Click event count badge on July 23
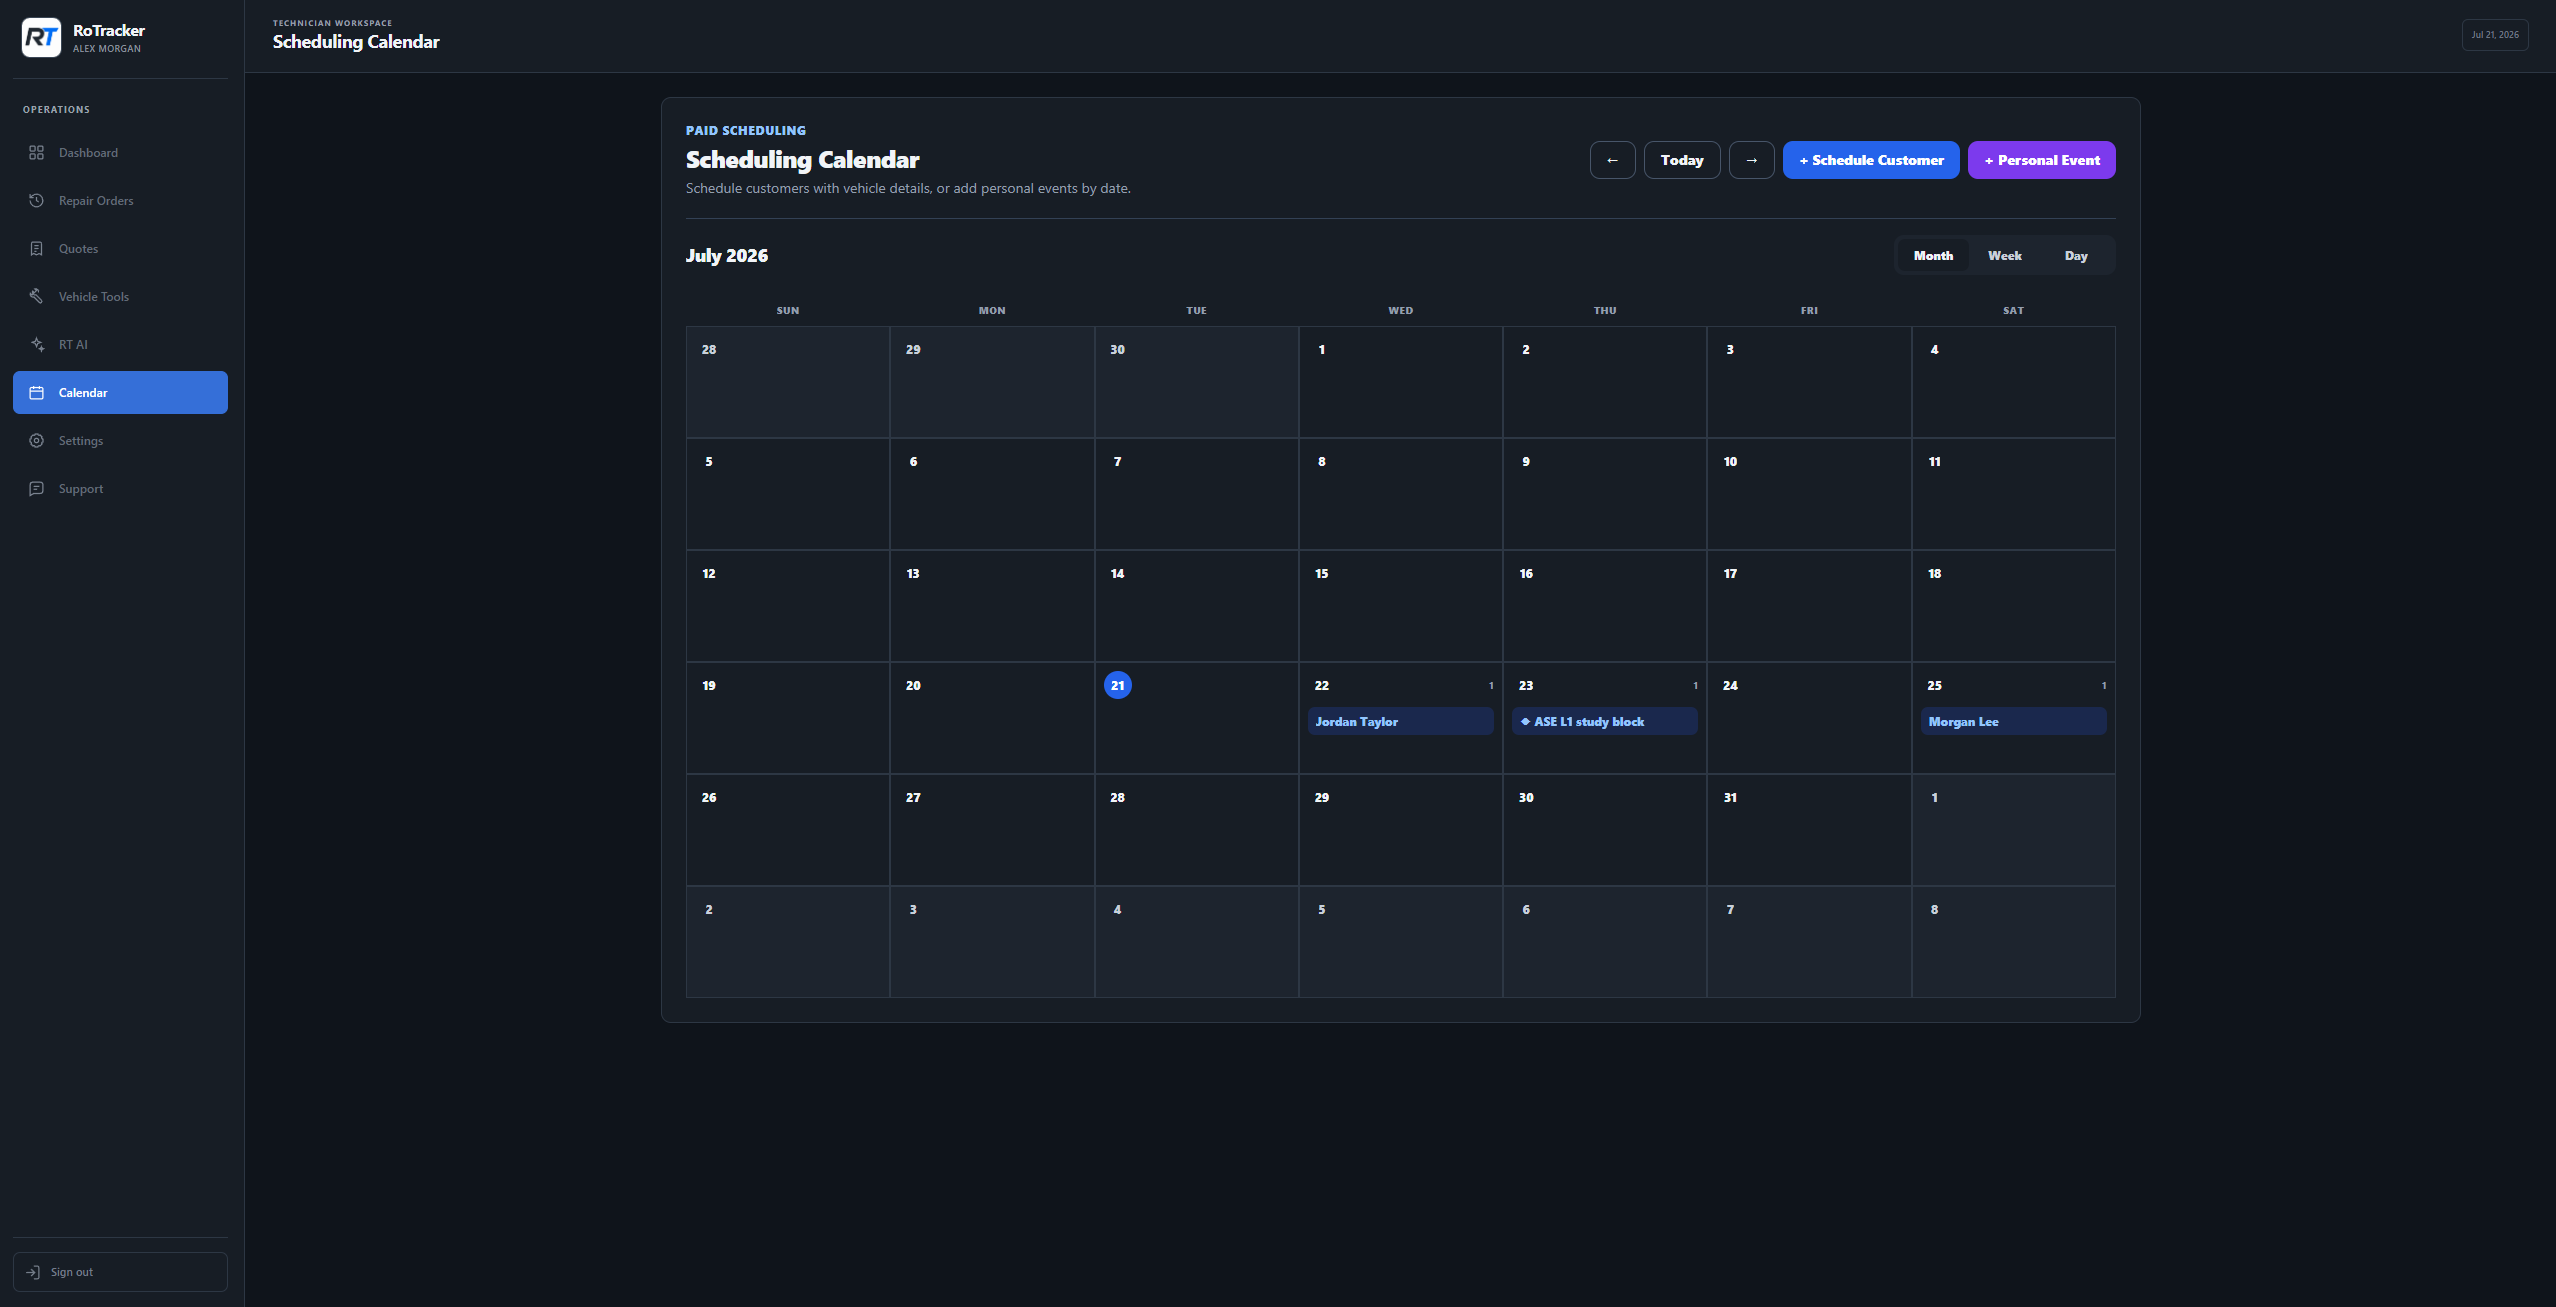This screenshot has height=1307, width=2556. [1695, 686]
